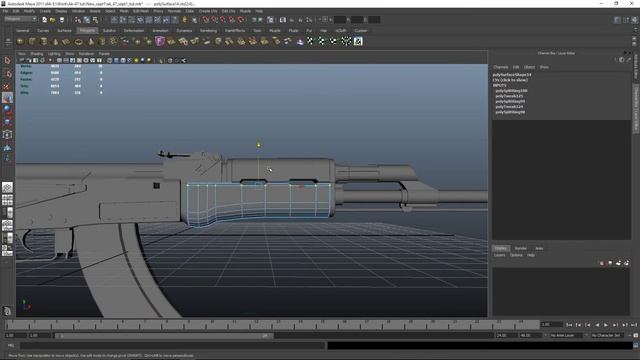640x360 pixels.
Task: Click the MEL command line input
Action: pyautogui.click(x=173, y=345)
